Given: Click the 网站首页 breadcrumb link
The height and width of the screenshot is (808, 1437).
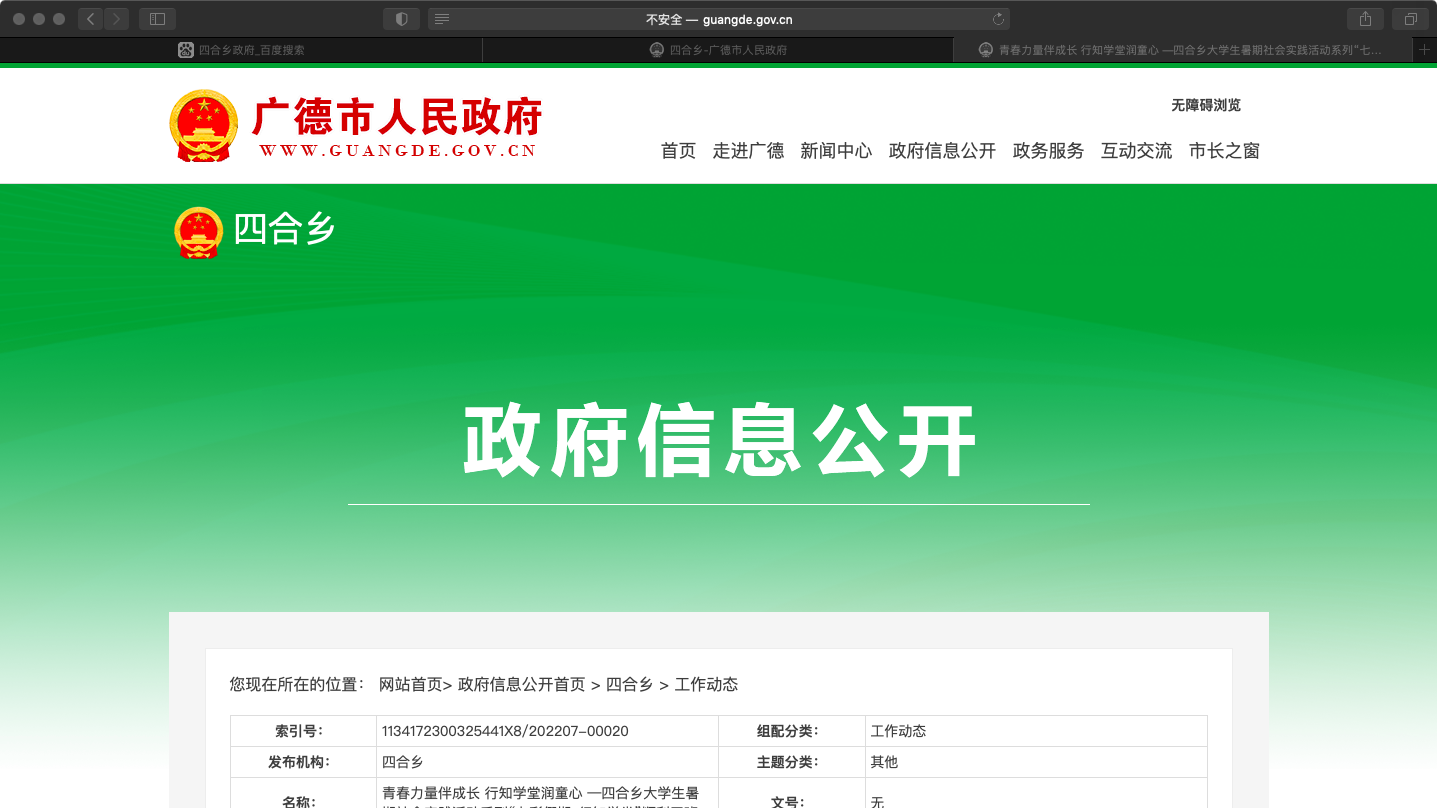Looking at the screenshot, I should 410,685.
